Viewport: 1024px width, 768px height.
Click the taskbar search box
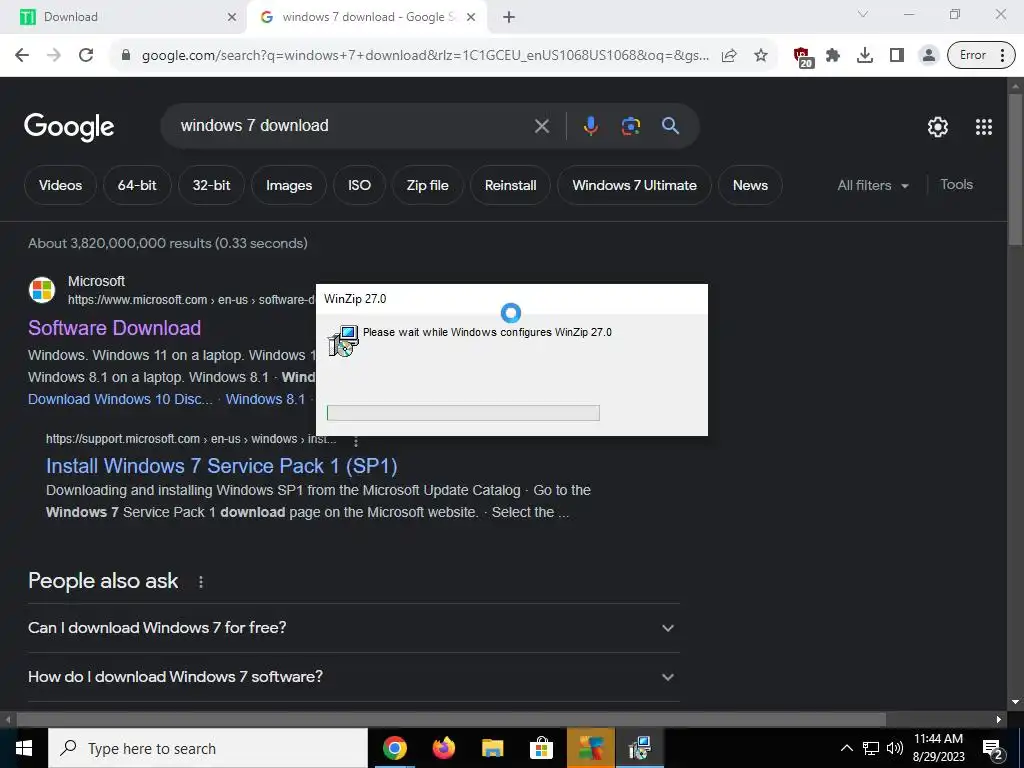(208, 748)
